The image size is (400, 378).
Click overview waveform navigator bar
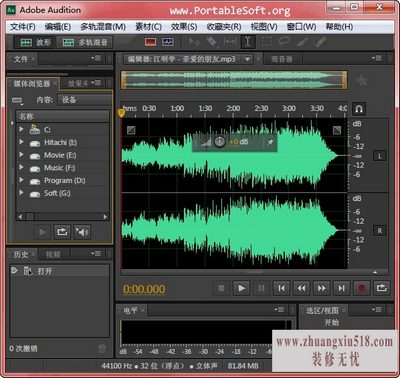pos(234,80)
